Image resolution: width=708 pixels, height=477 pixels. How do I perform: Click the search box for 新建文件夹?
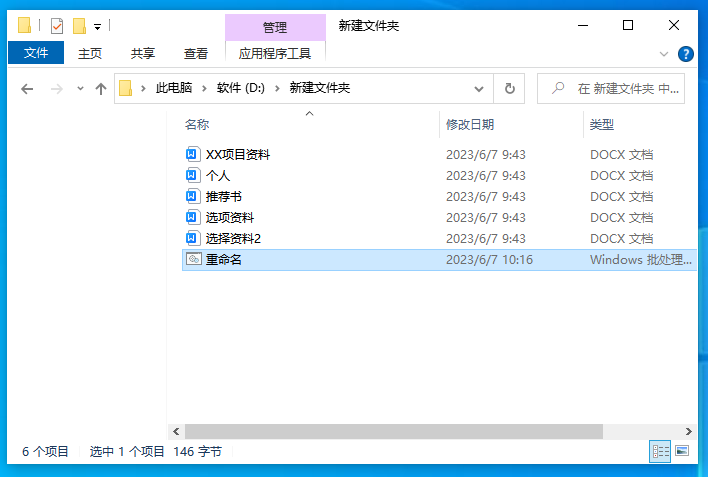(610, 89)
